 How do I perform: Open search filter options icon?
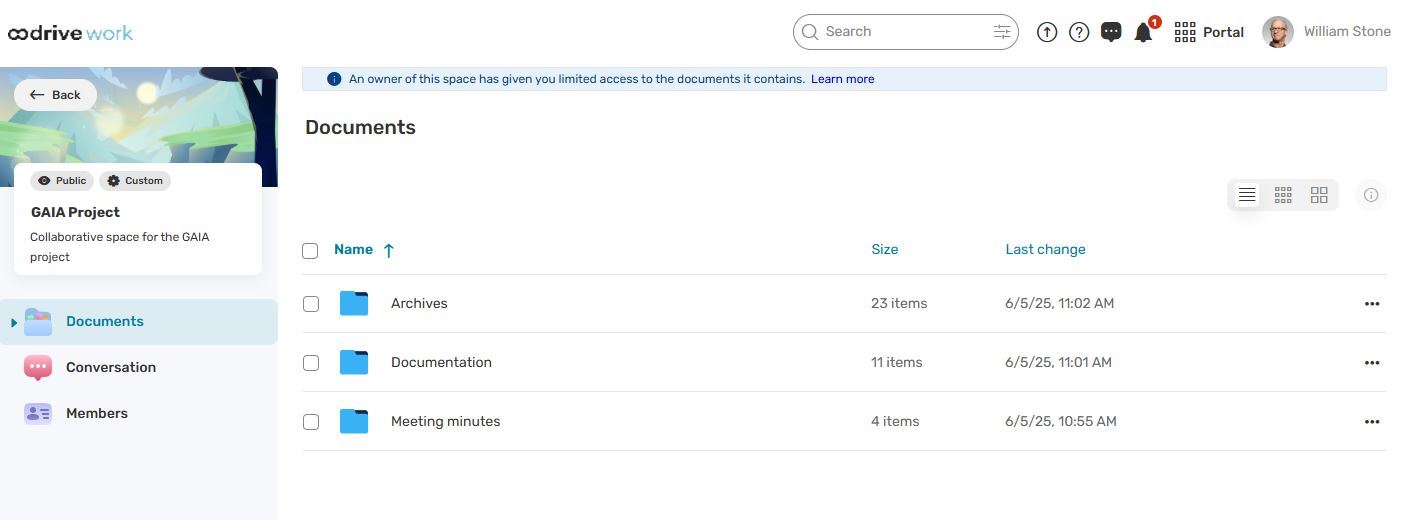1002,32
